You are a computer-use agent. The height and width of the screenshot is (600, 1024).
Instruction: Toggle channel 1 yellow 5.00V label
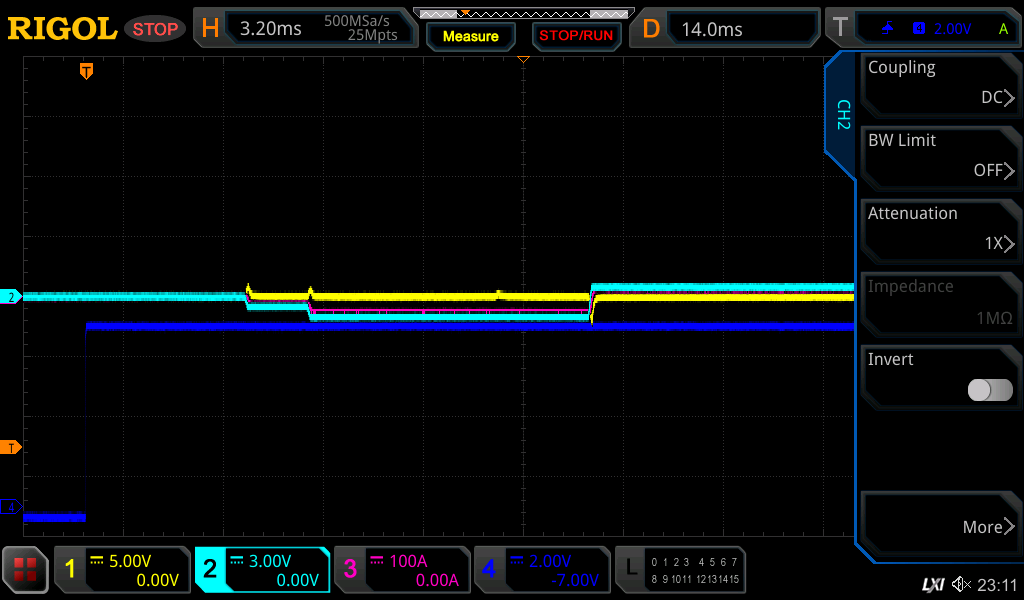(122, 570)
